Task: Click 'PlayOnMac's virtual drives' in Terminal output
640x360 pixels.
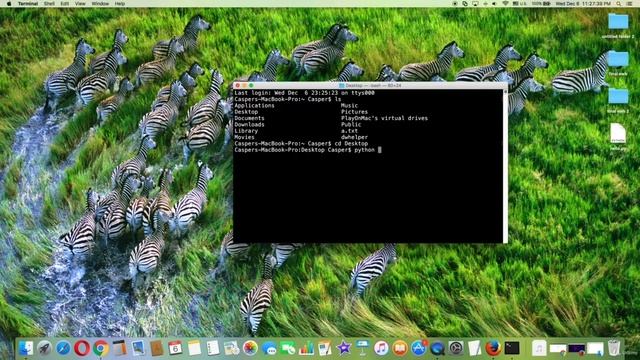Action: pyautogui.click(x=384, y=118)
